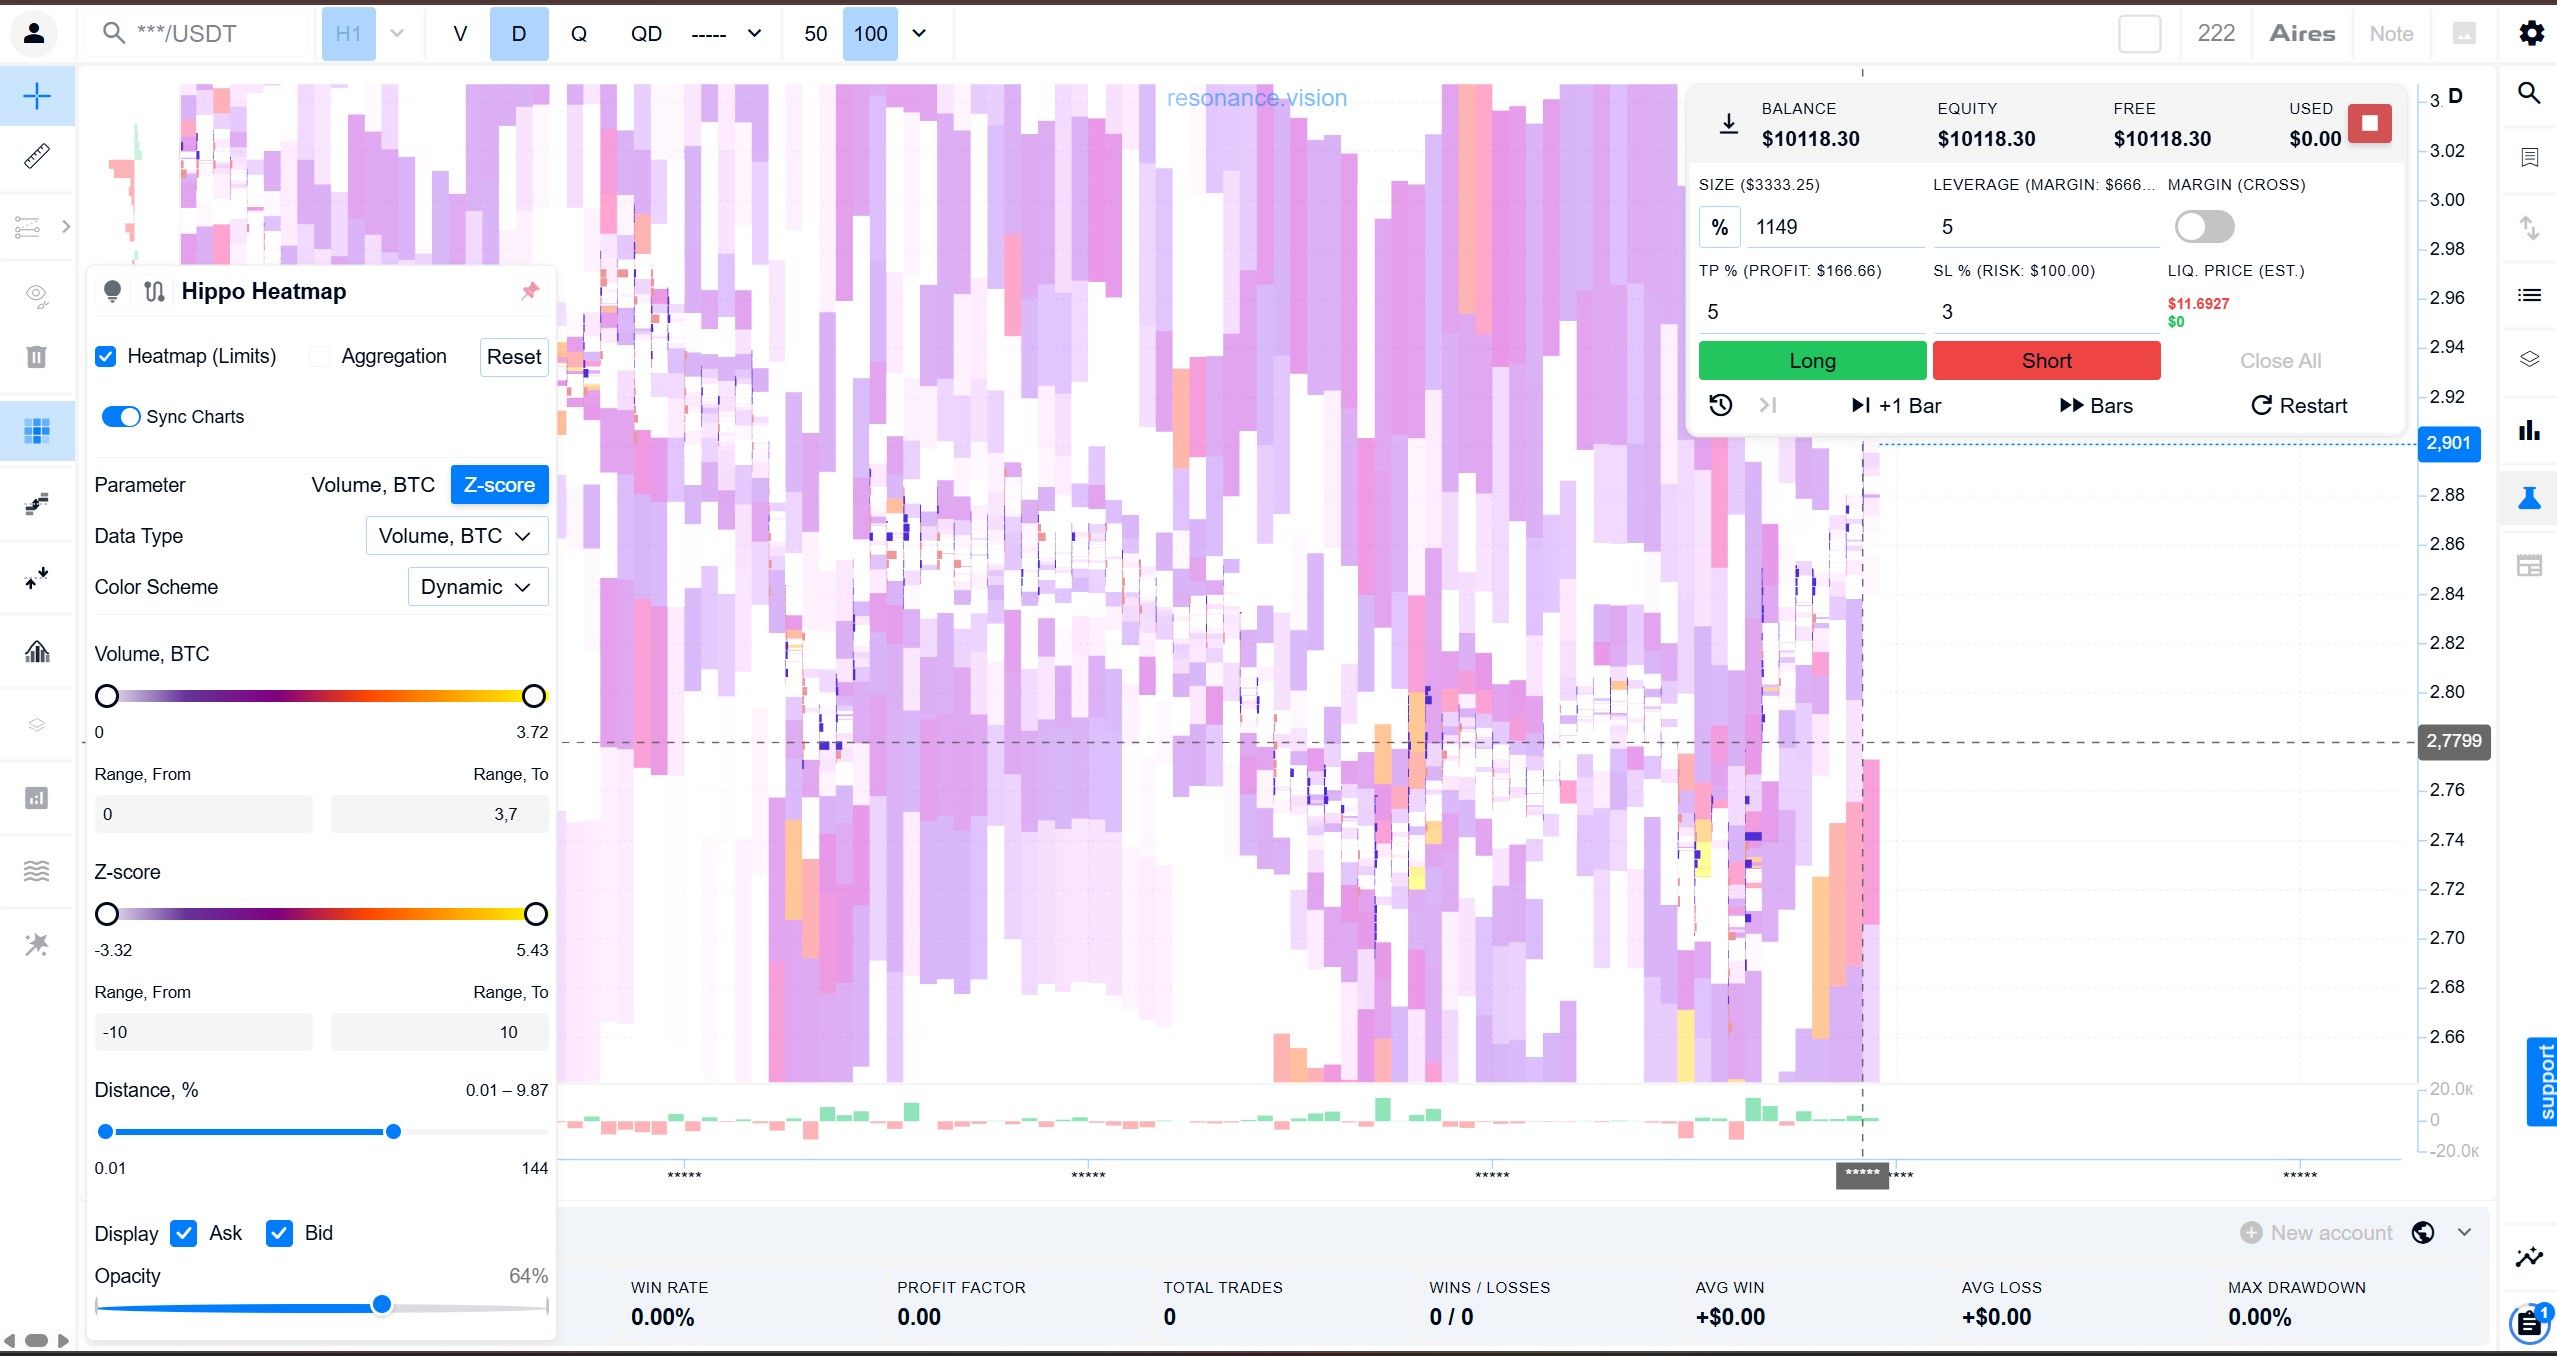Click the Reset button in Heatmap panel
This screenshot has width=2557, height=1356.
click(x=514, y=357)
